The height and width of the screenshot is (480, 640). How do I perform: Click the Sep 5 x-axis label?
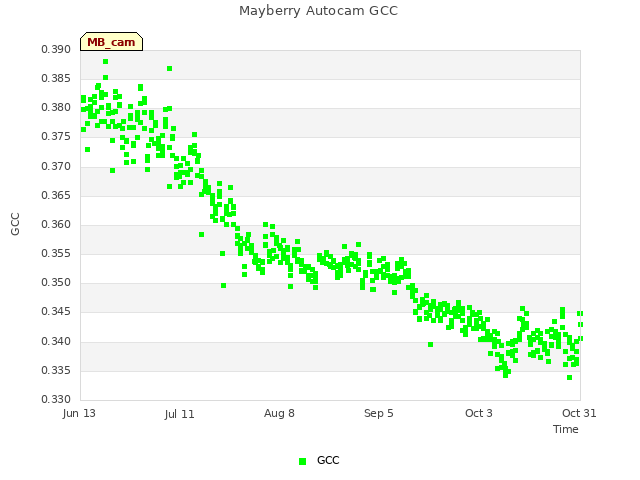pos(379,413)
